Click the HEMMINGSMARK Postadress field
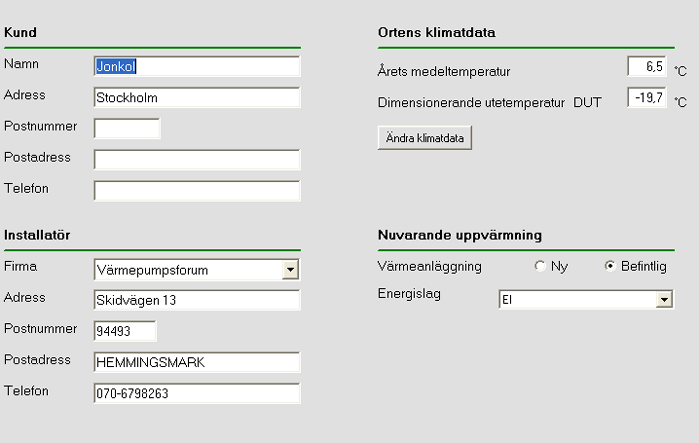Viewport: 699px width, 443px height. [x=196, y=362]
